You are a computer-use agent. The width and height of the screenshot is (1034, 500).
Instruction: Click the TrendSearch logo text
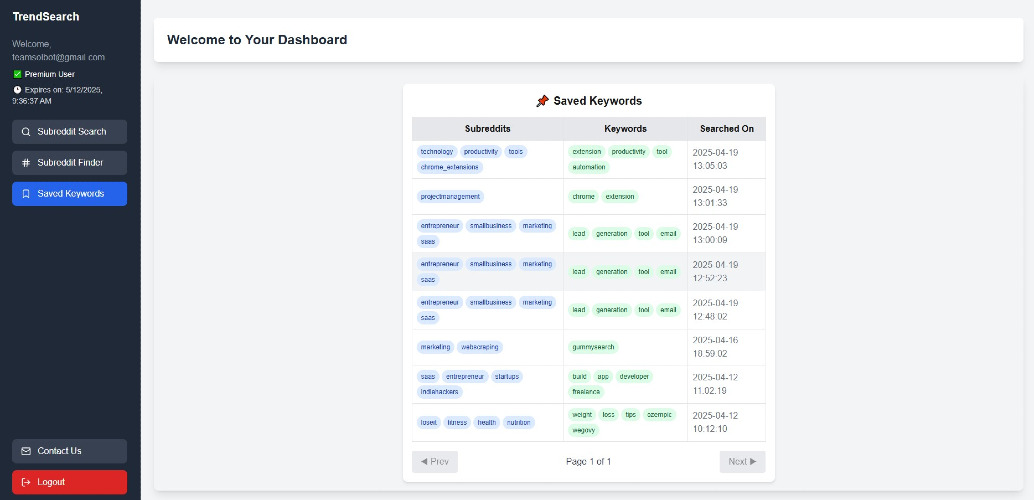[x=46, y=16]
